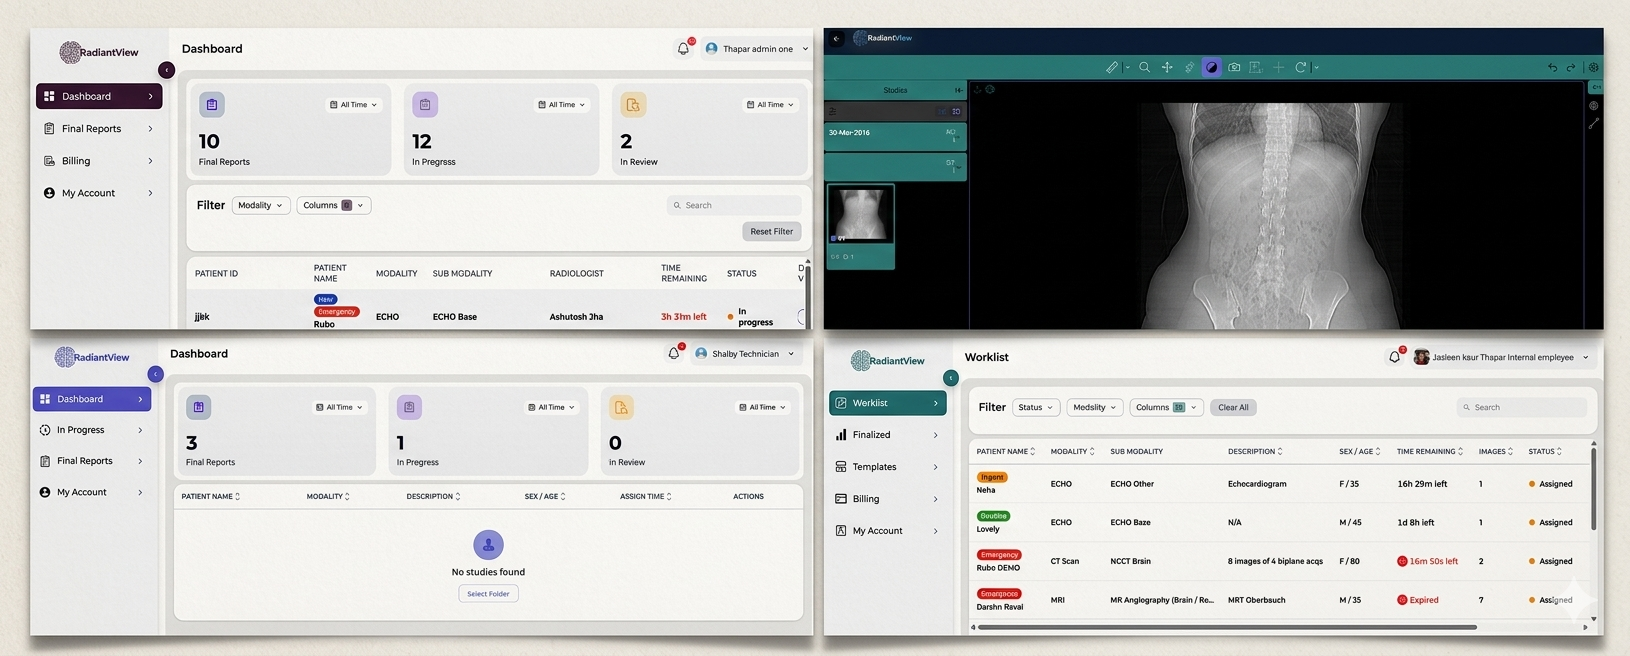This screenshot has height=656, width=1630.
Task: Click the Reset Filter button in admin dashboard
Action: [771, 231]
